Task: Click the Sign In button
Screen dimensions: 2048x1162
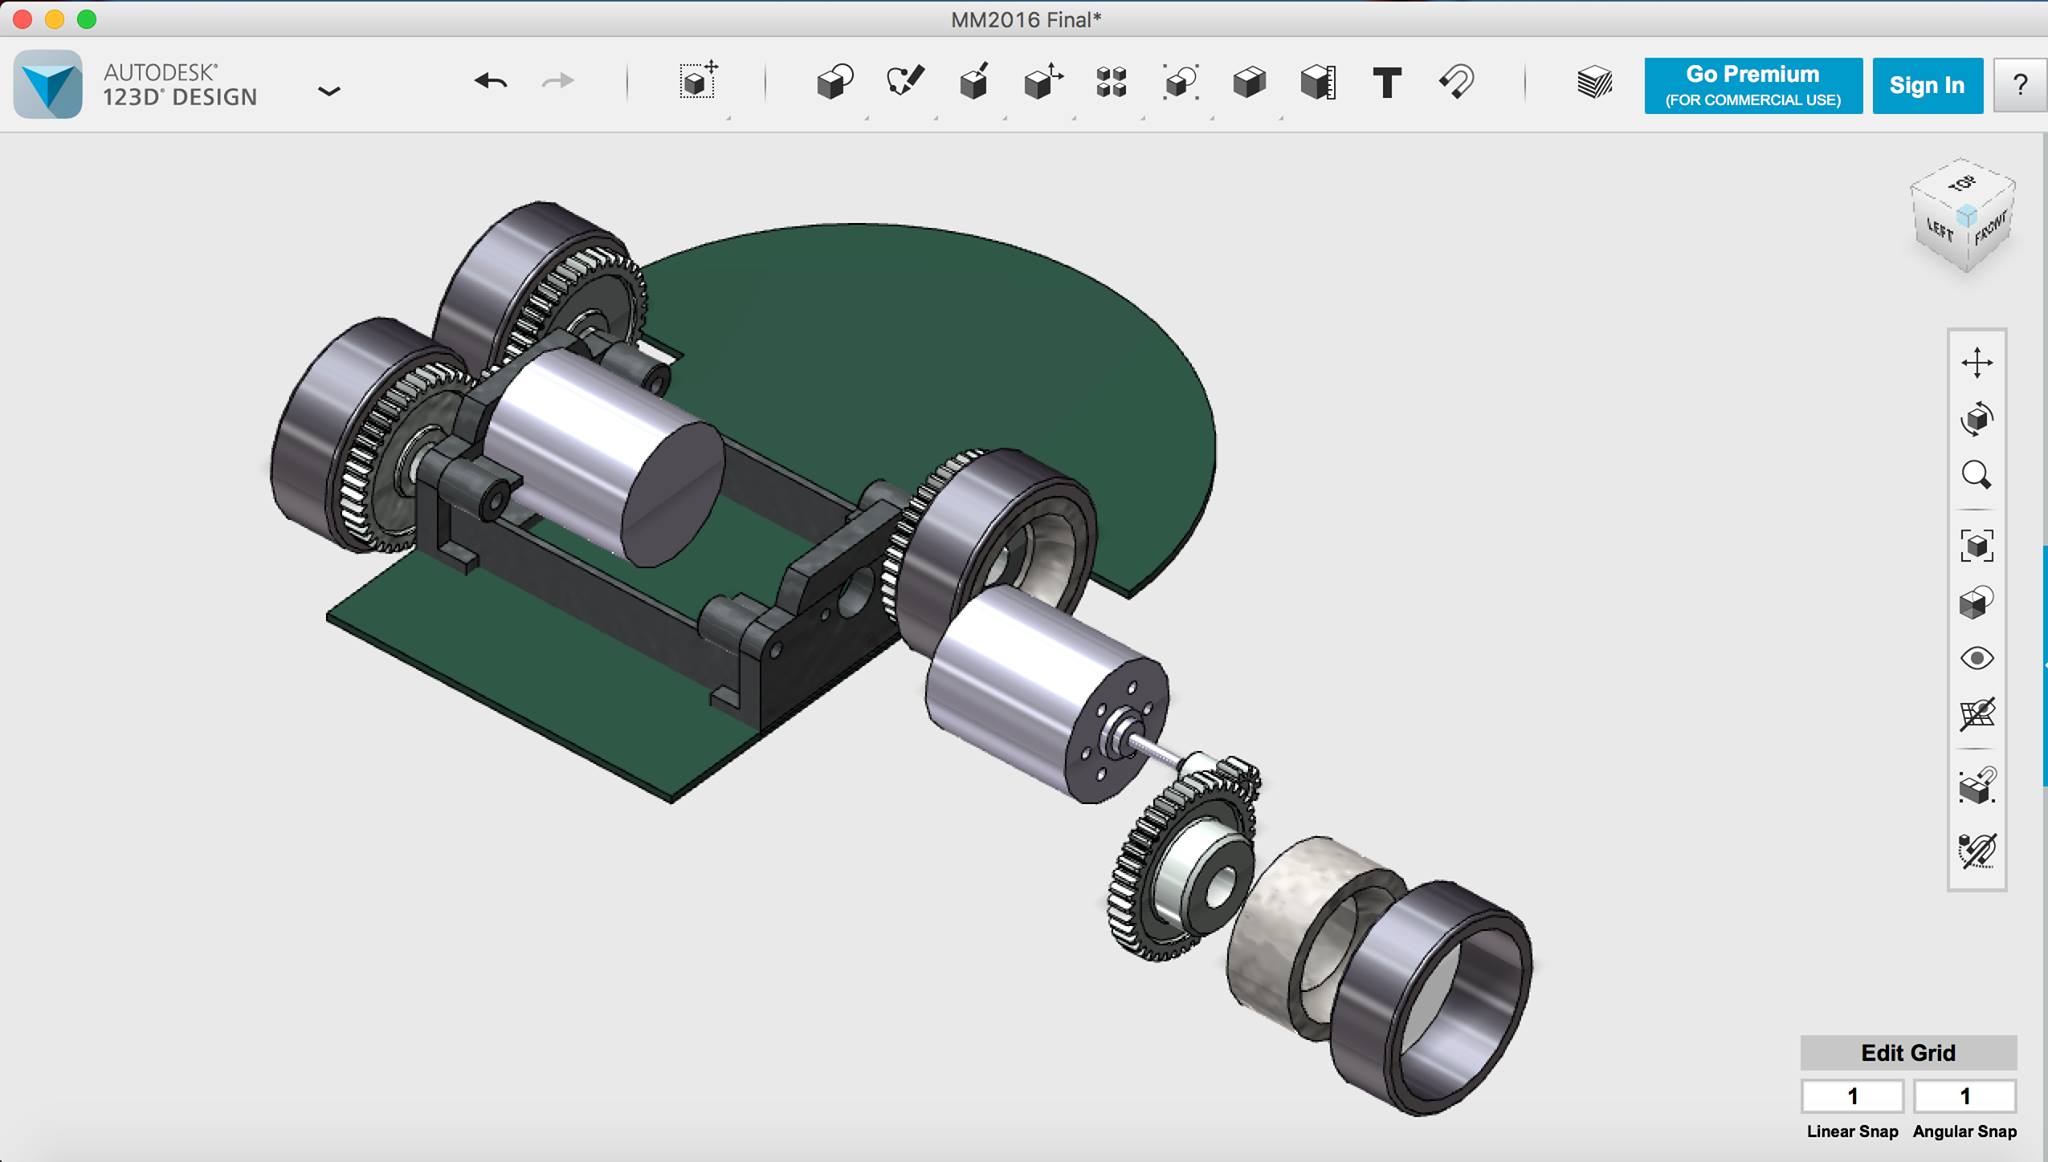Action: pos(1926,85)
